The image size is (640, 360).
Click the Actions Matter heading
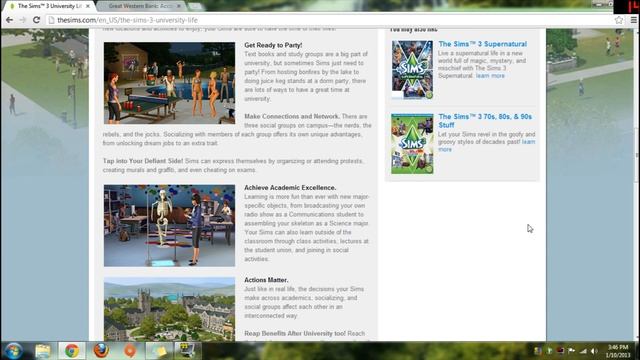click(x=266, y=280)
